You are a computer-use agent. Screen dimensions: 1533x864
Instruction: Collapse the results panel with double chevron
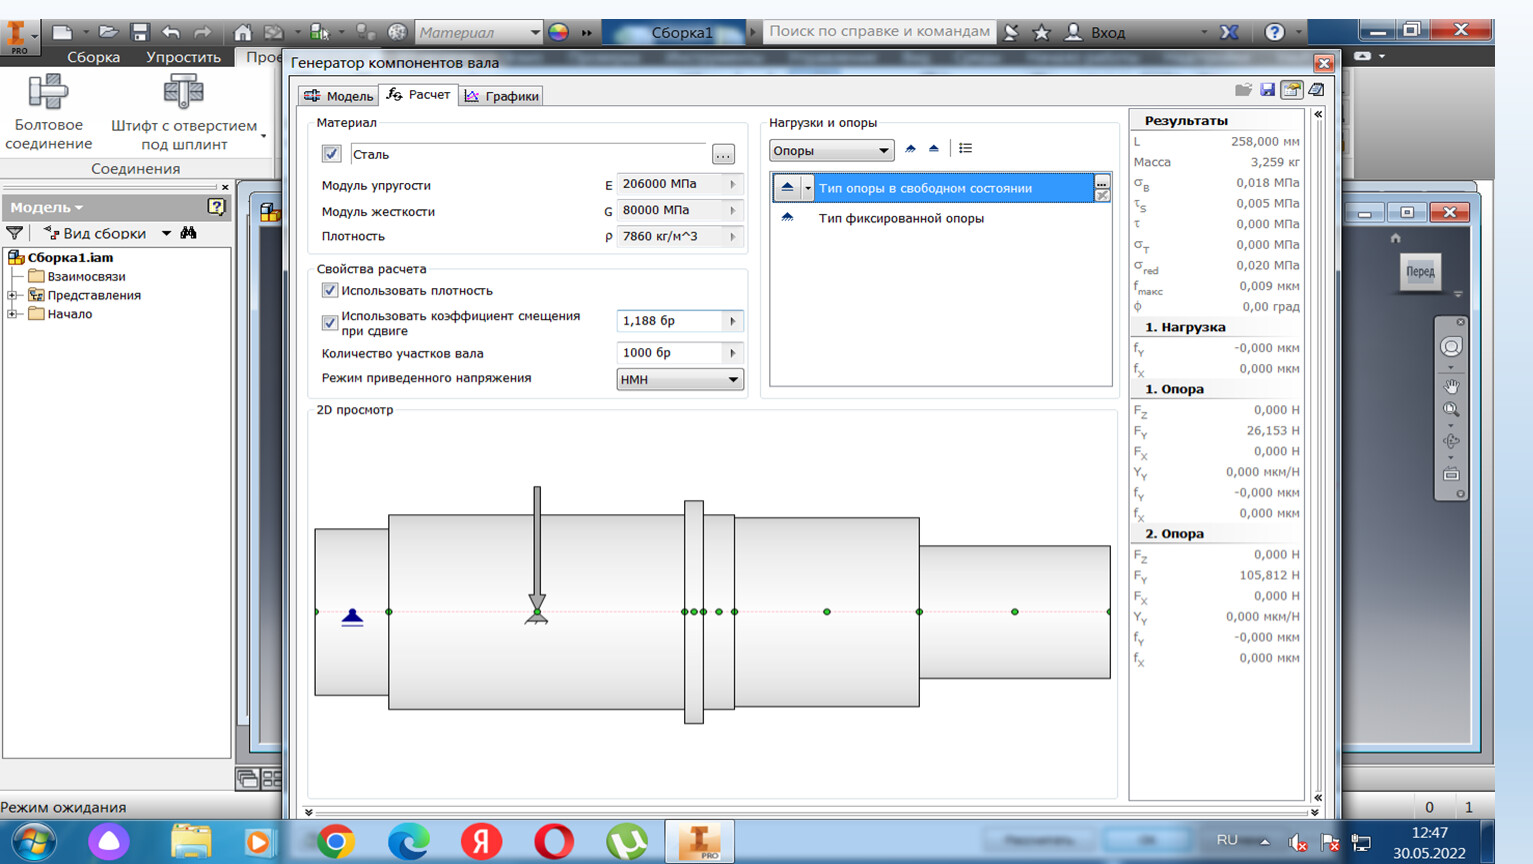point(1318,114)
